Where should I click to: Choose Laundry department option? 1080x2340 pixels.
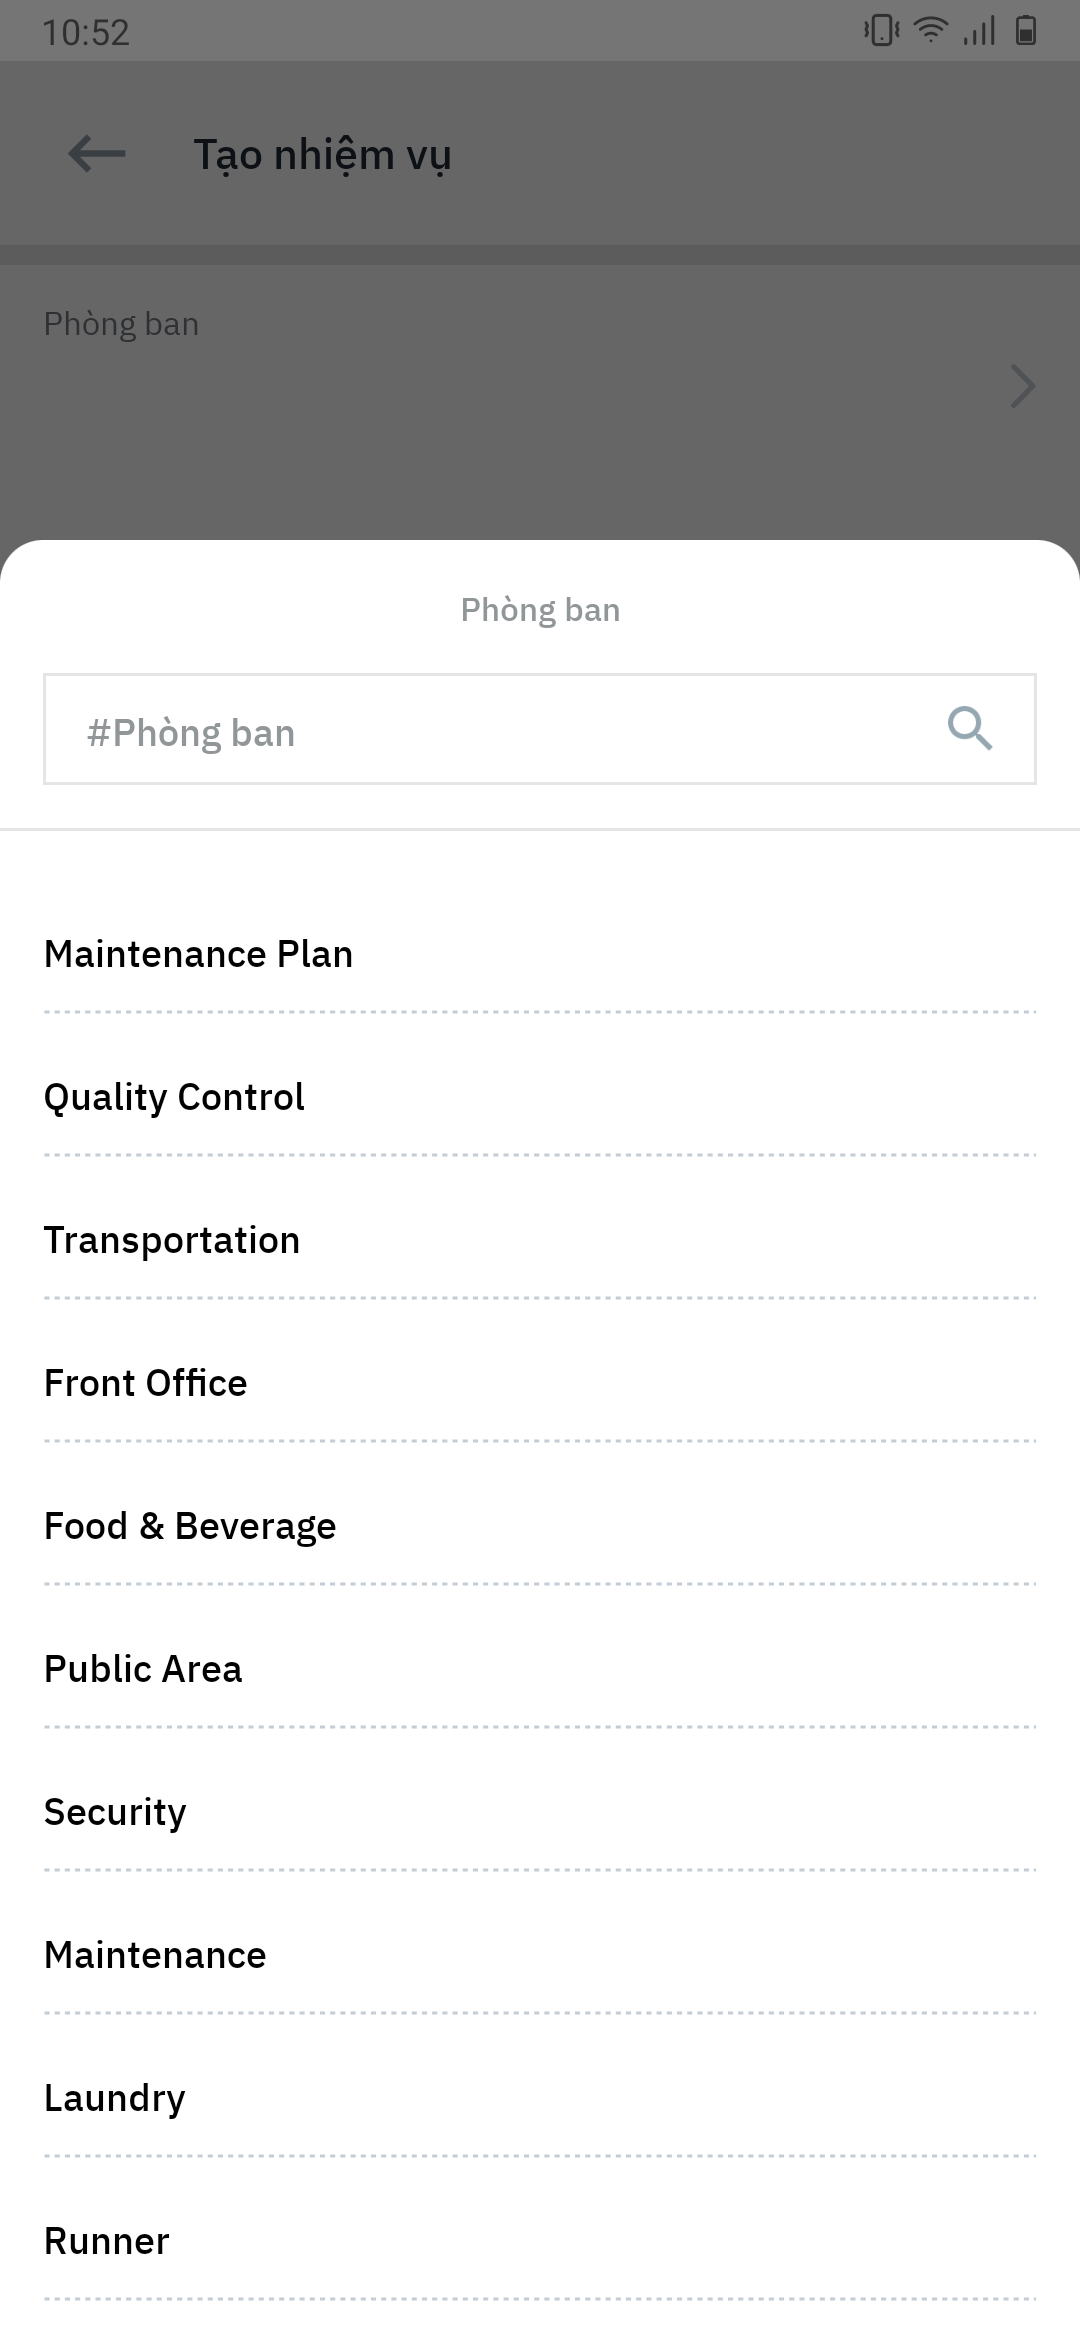click(115, 2098)
